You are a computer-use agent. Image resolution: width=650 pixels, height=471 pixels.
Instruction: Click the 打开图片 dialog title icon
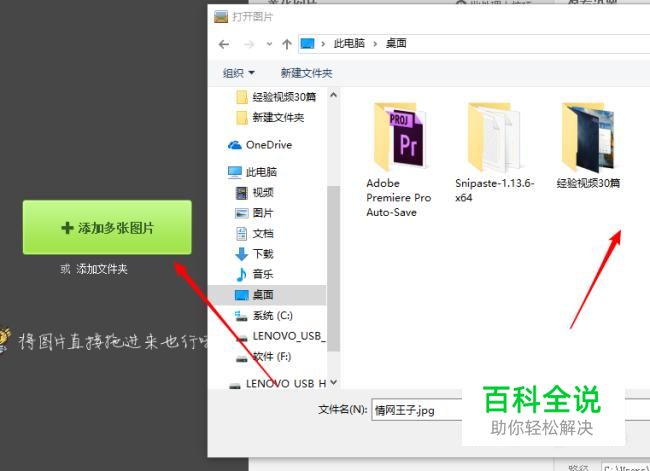[x=221, y=17]
